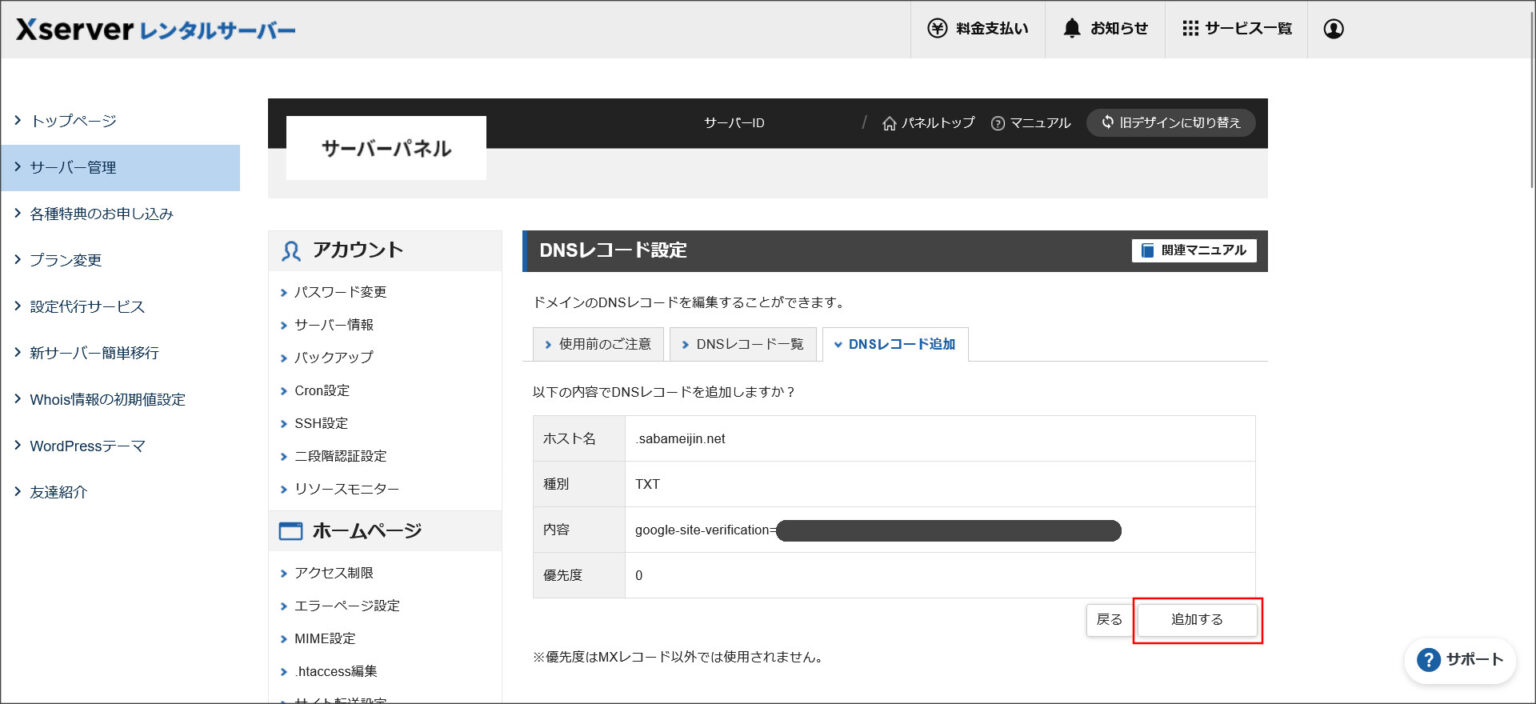Click the home icon for Panel Top
Viewport: 1536px width, 704px height.
[x=889, y=123]
